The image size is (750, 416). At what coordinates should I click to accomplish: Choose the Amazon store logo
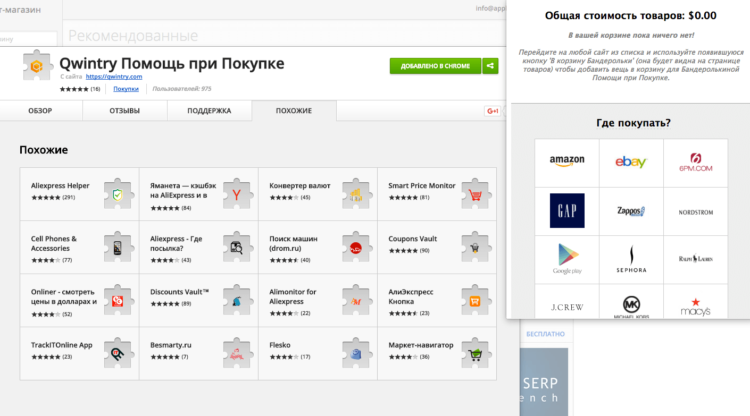tap(567, 161)
